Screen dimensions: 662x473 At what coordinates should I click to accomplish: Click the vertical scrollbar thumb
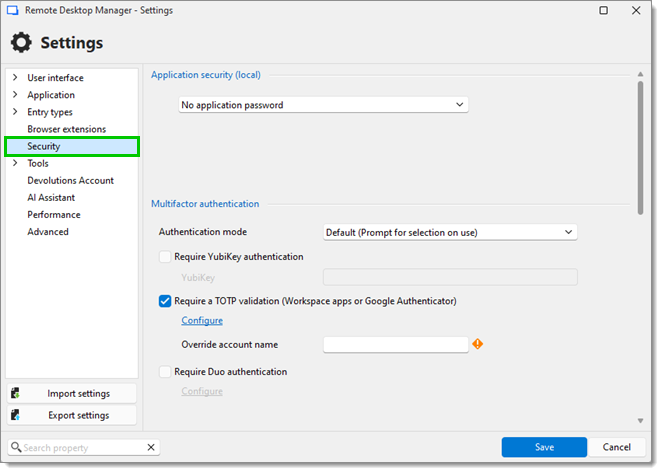(x=640, y=148)
